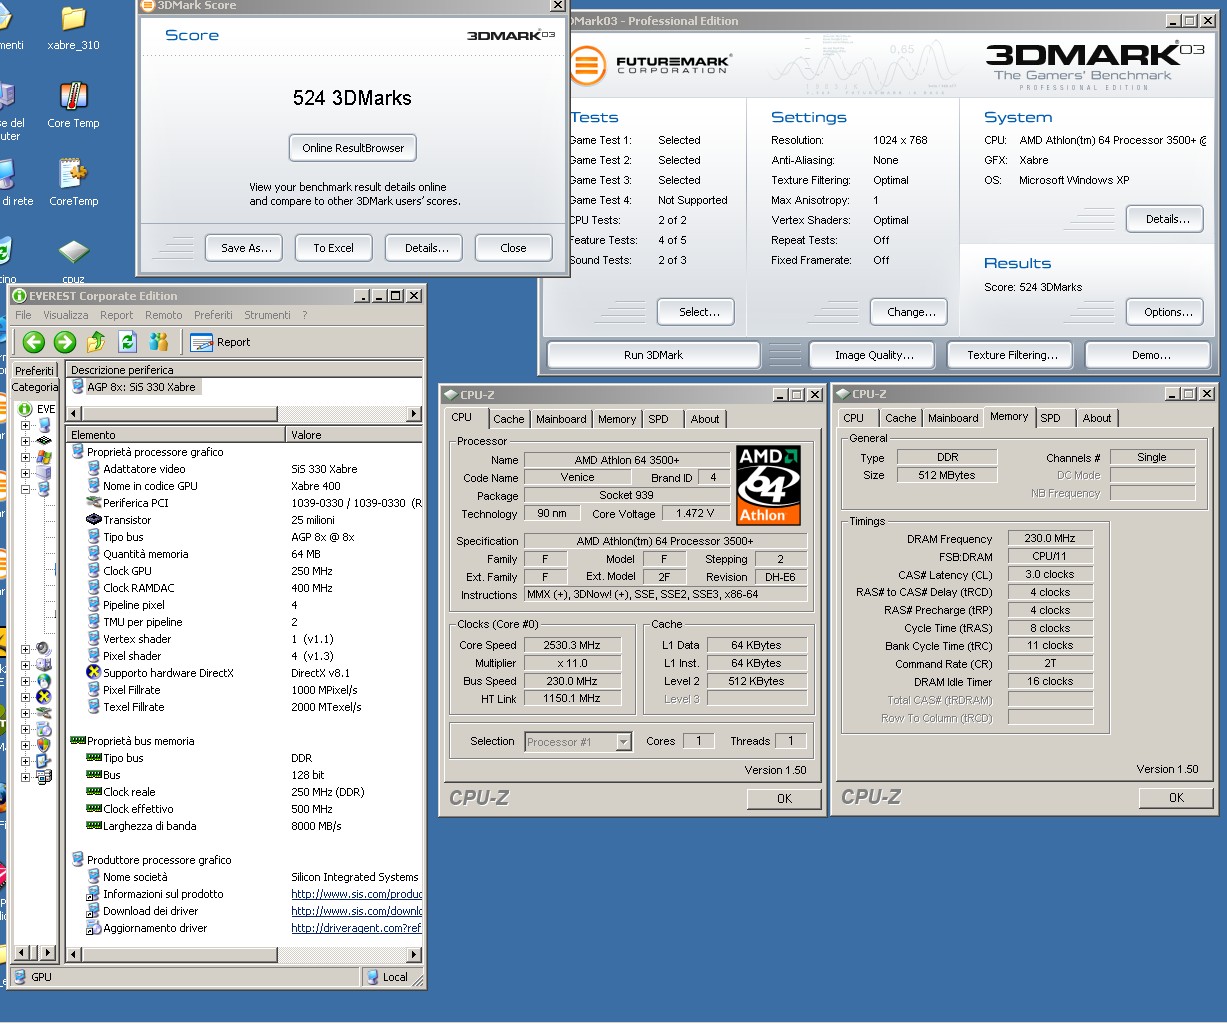Image resolution: width=1227 pixels, height=1024 pixels.
Task: Launch the CoreTemp desktop icon with gear
Action: coord(74,184)
